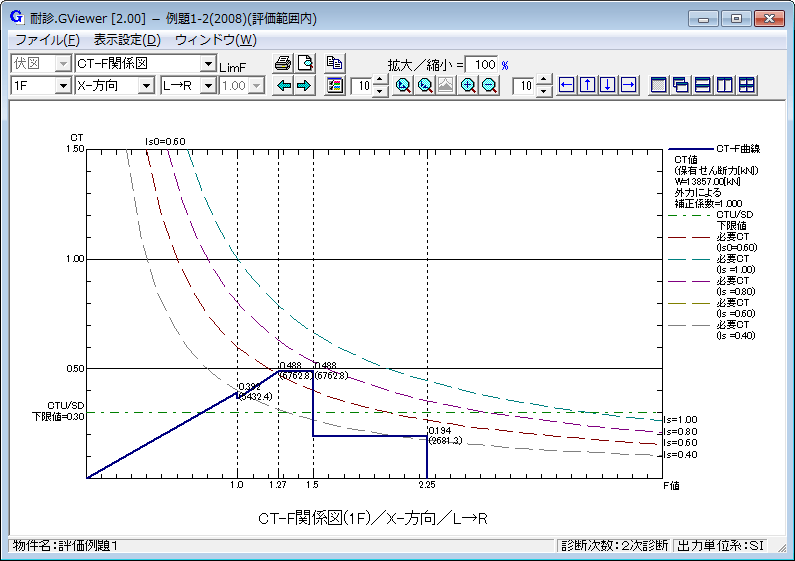Minimize the 耐診.GViewer window

click(703, 19)
